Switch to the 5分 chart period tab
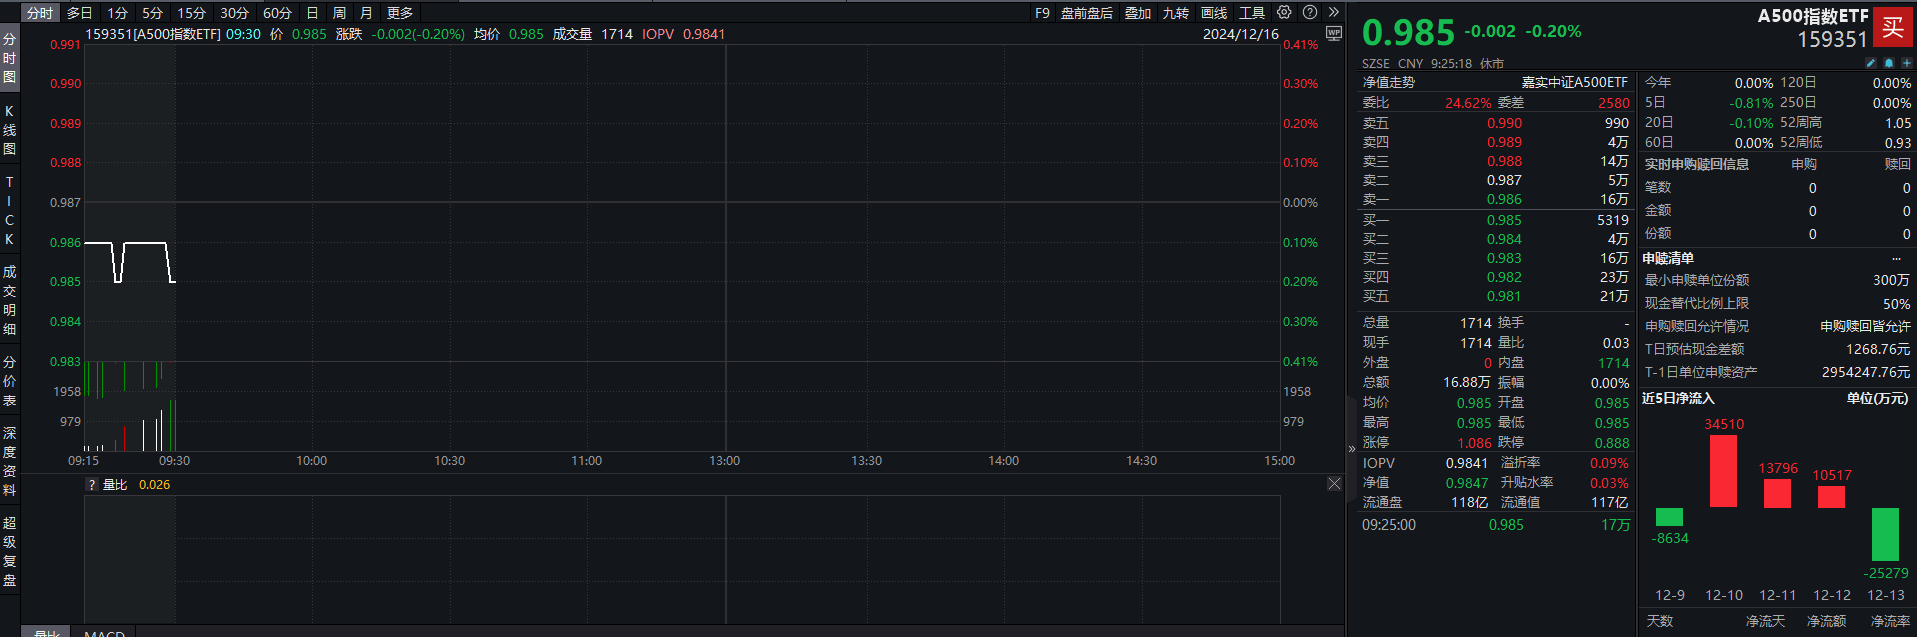 [x=152, y=13]
